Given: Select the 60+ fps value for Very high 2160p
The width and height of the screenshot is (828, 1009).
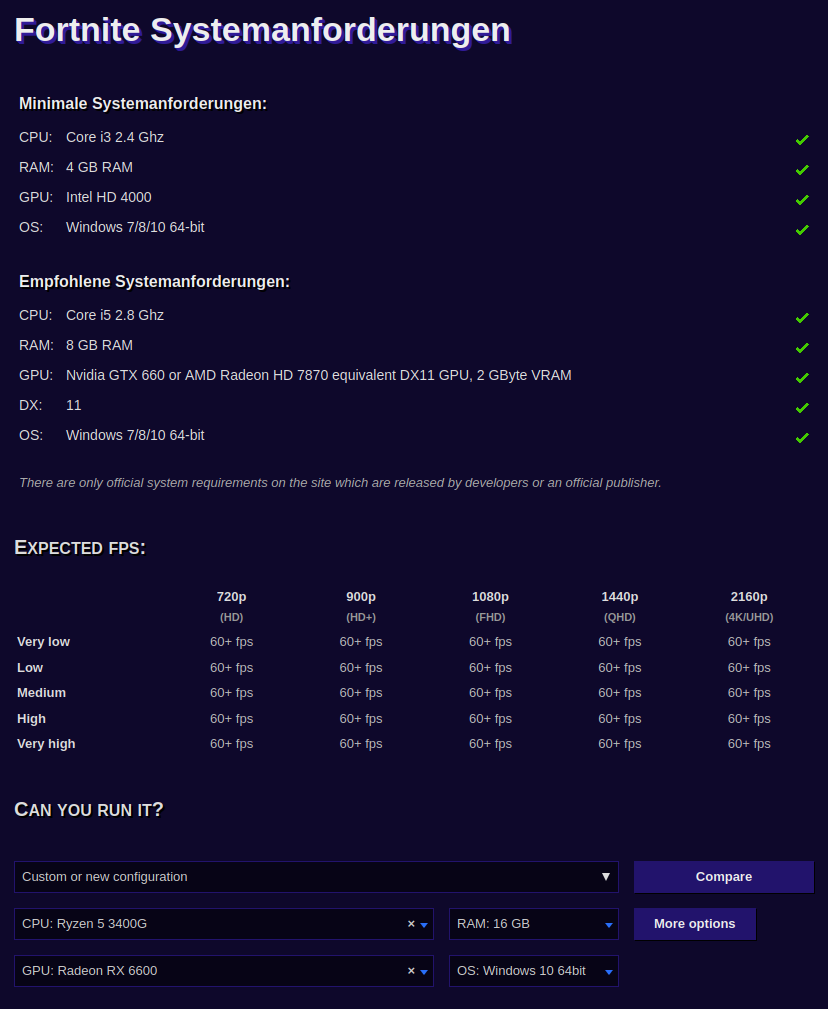Looking at the screenshot, I should pyautogui.click(x=749, y=743).
